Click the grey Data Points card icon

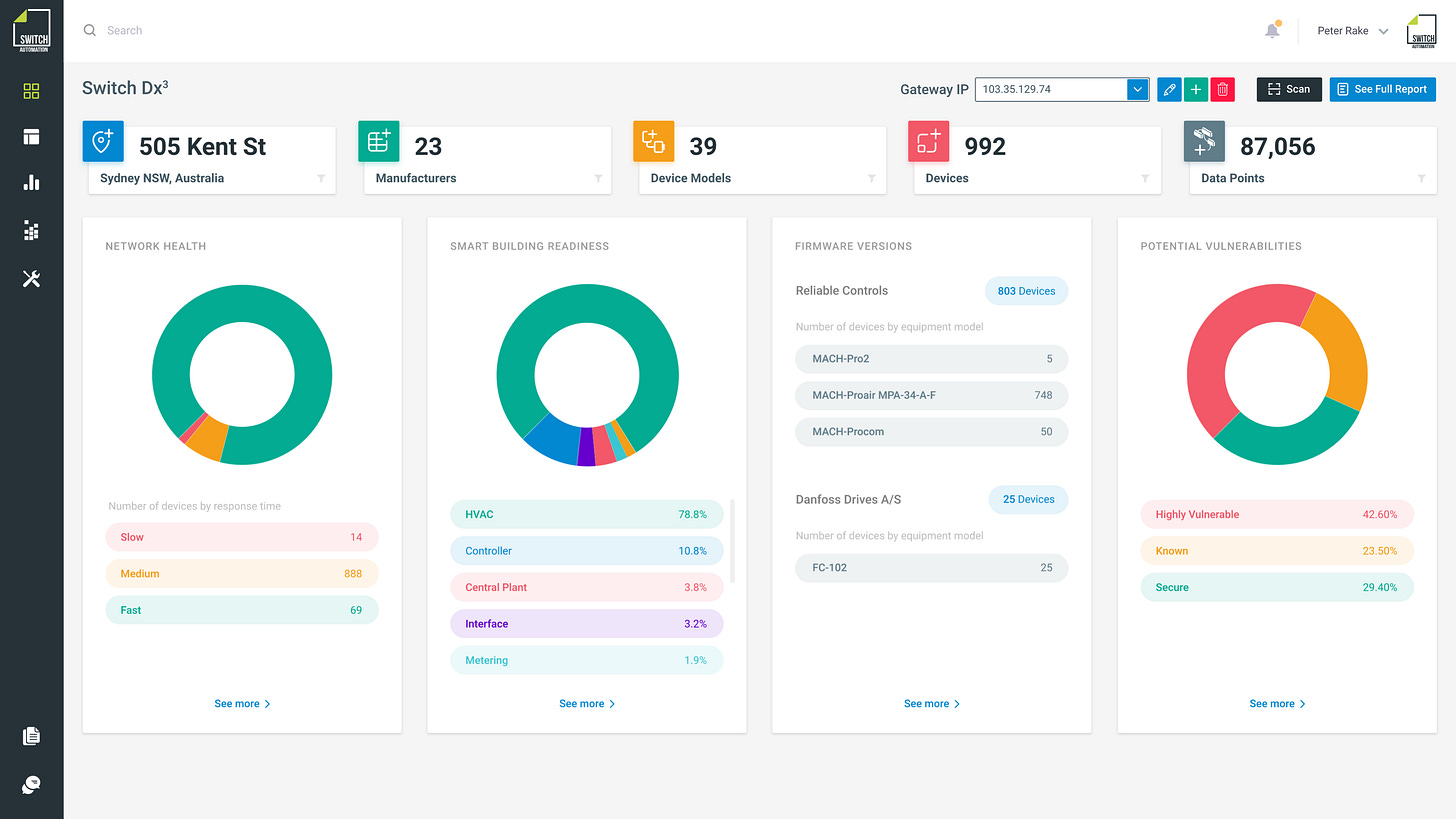[x=1204, y=141]
